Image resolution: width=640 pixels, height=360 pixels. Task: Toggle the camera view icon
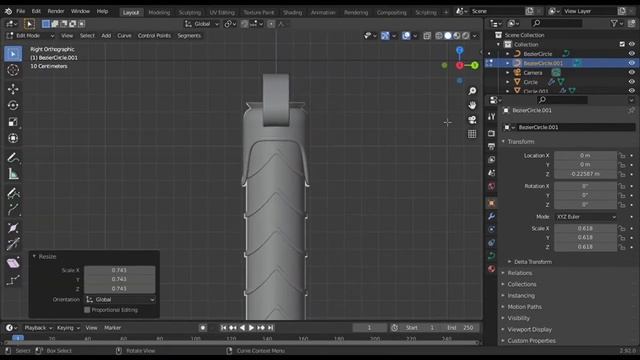click(x=472, y=120)
